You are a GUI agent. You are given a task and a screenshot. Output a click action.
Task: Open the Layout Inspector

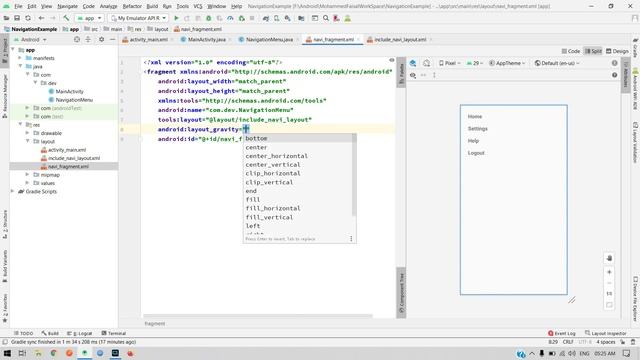click(606, 333)
